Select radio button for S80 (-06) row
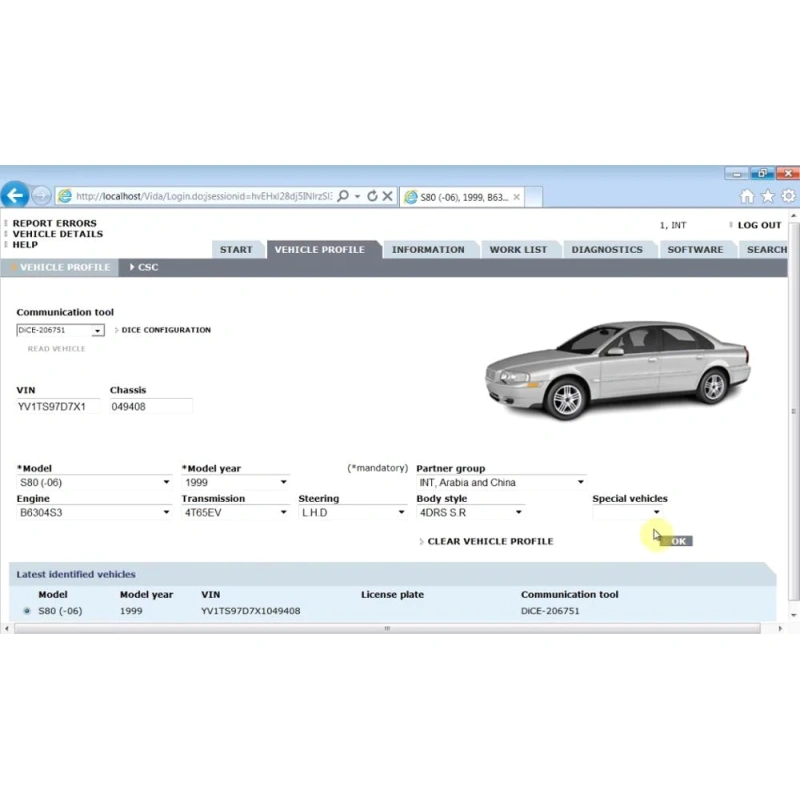This screenshot has width=800, height=800. 27,611
